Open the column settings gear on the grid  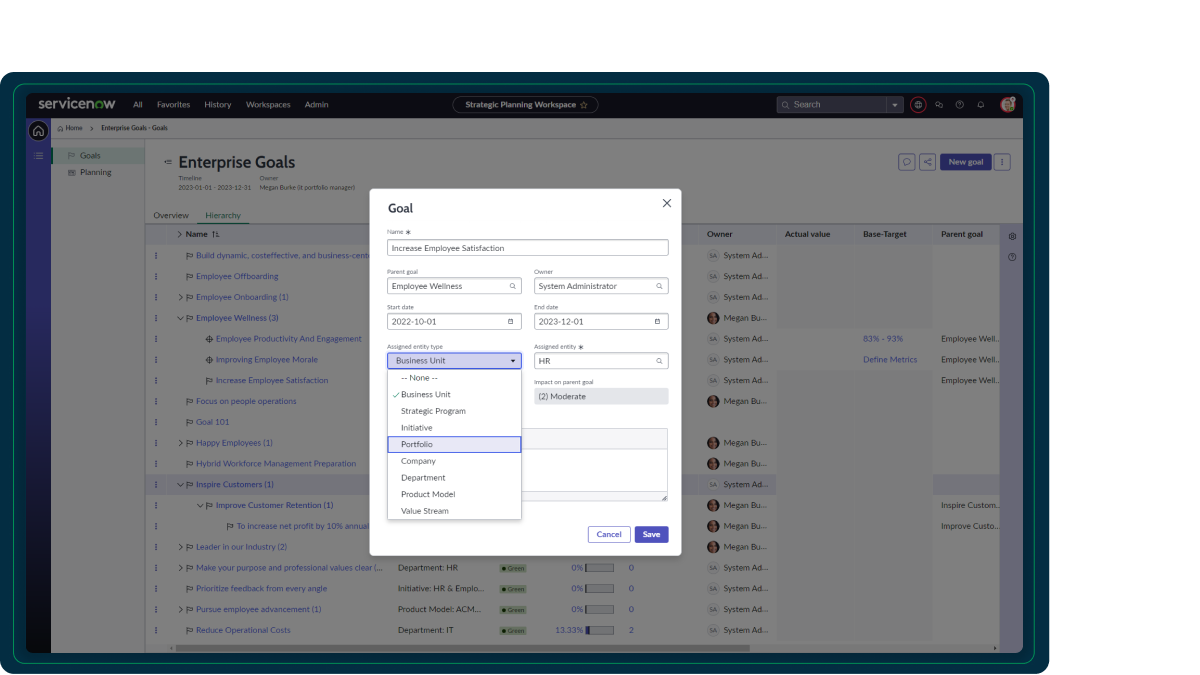[x=1012, y=234]
